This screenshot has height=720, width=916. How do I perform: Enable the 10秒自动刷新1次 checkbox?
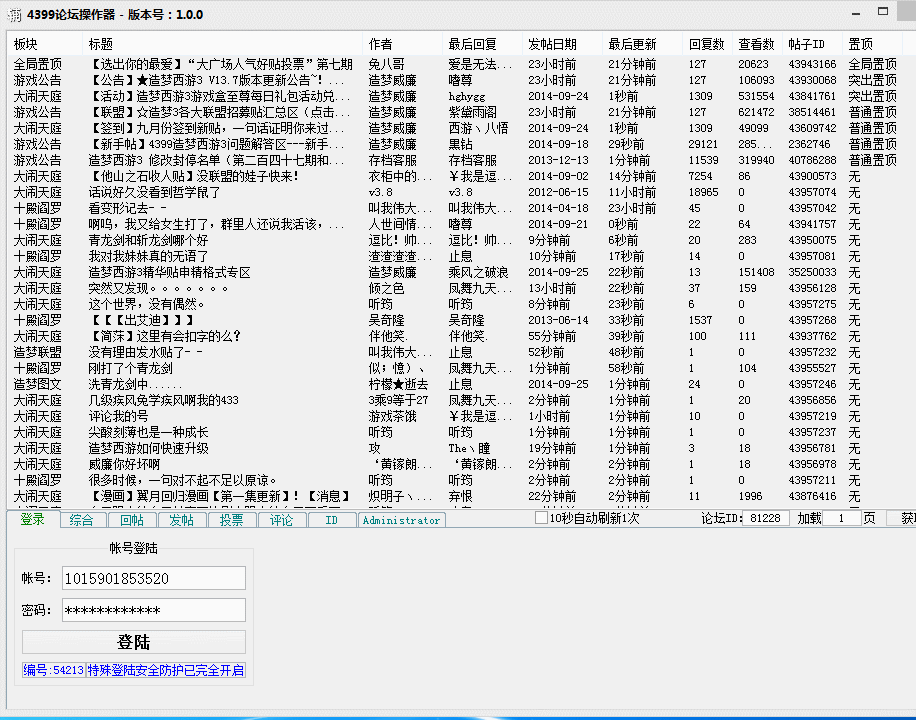pos(542,518)
